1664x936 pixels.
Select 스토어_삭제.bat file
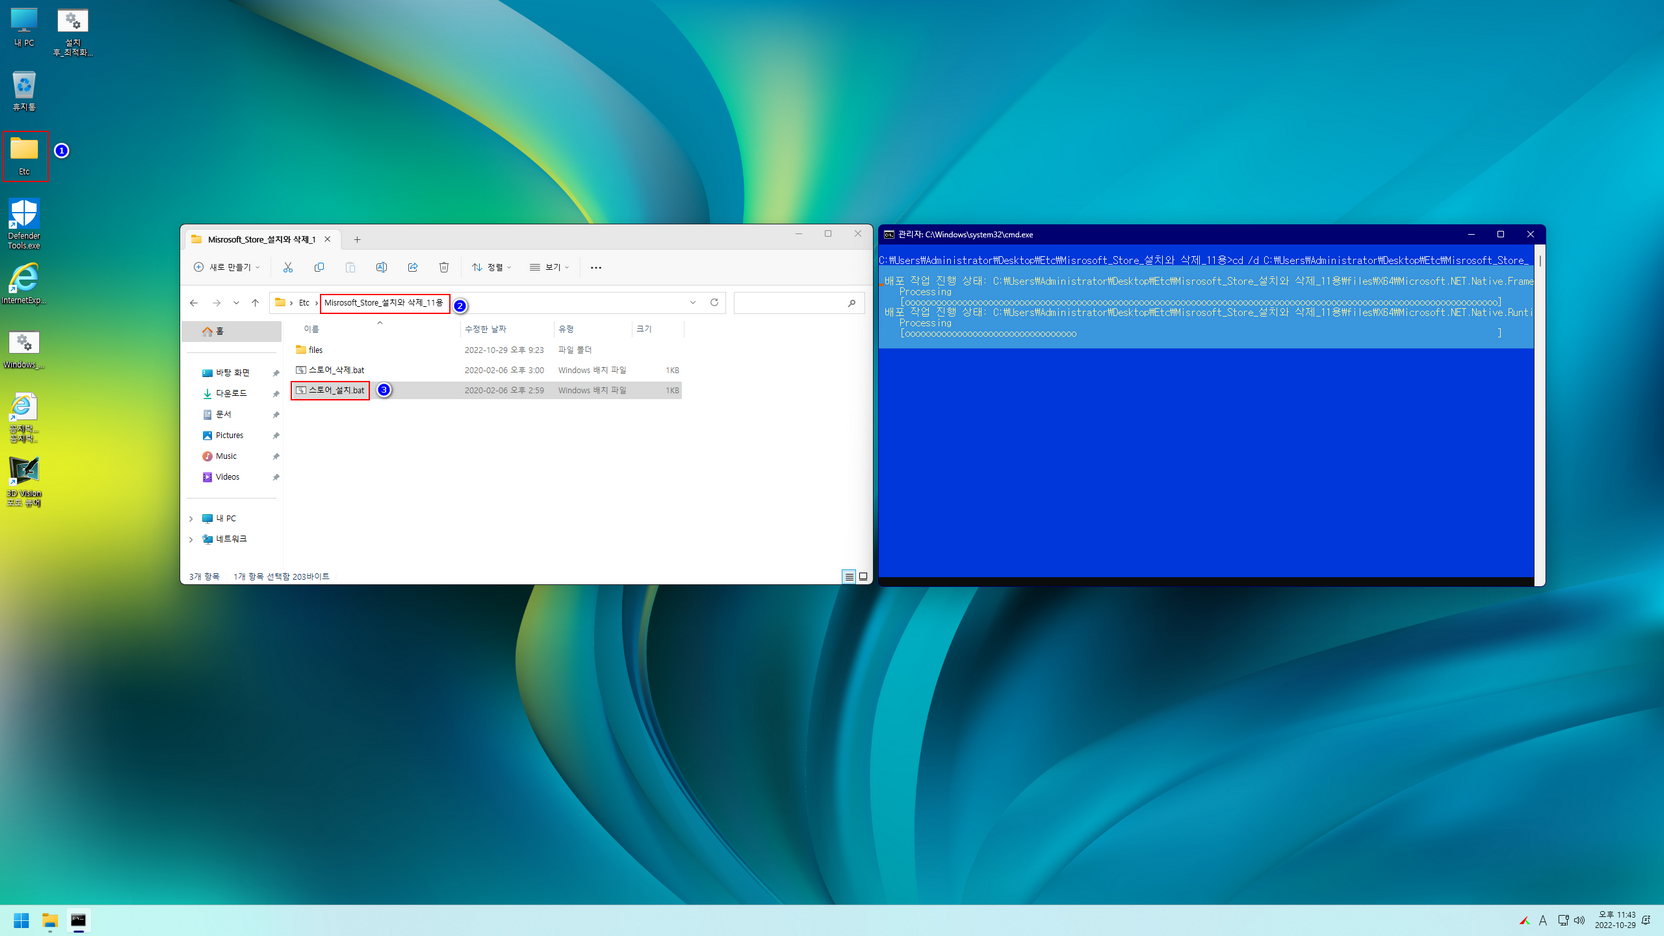point(486,370)
